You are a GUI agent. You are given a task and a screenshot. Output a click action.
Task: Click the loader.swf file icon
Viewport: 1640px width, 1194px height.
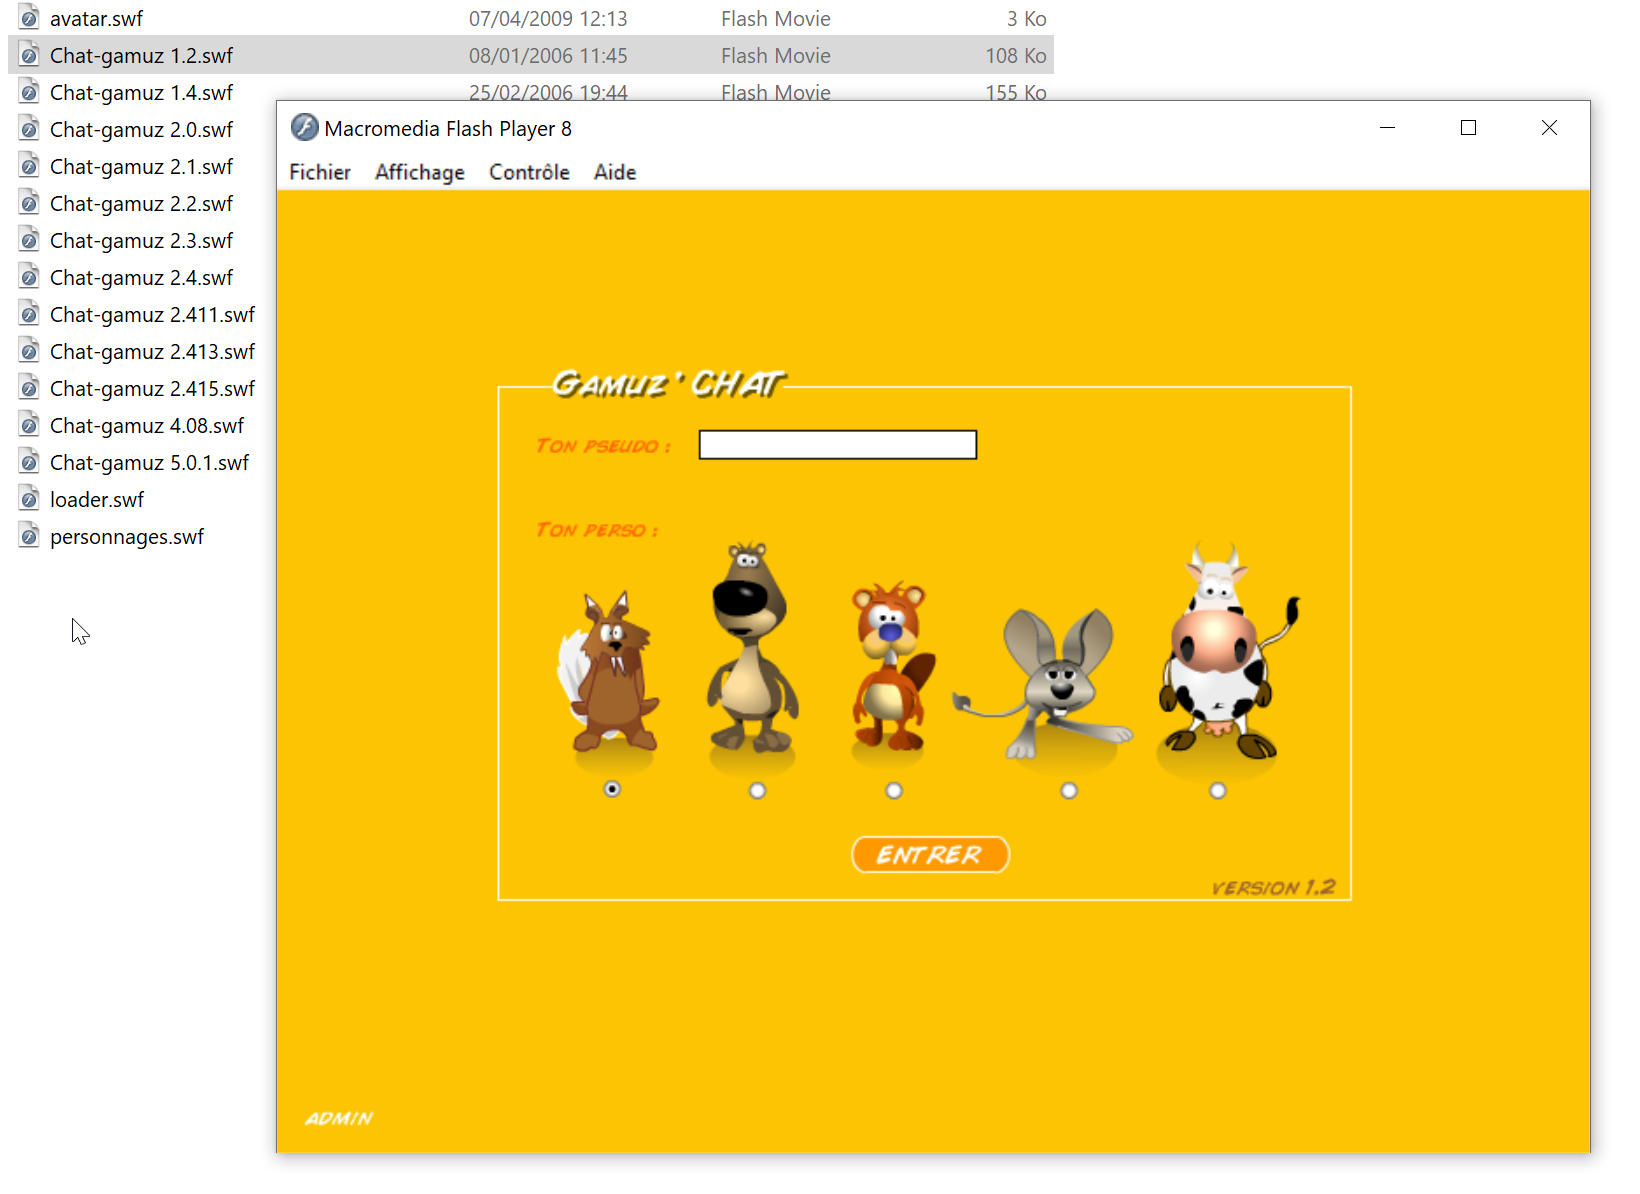[30, 499]
